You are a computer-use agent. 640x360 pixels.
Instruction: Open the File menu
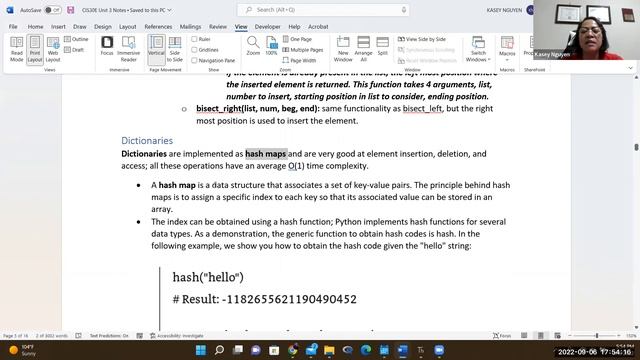(13, 27)
